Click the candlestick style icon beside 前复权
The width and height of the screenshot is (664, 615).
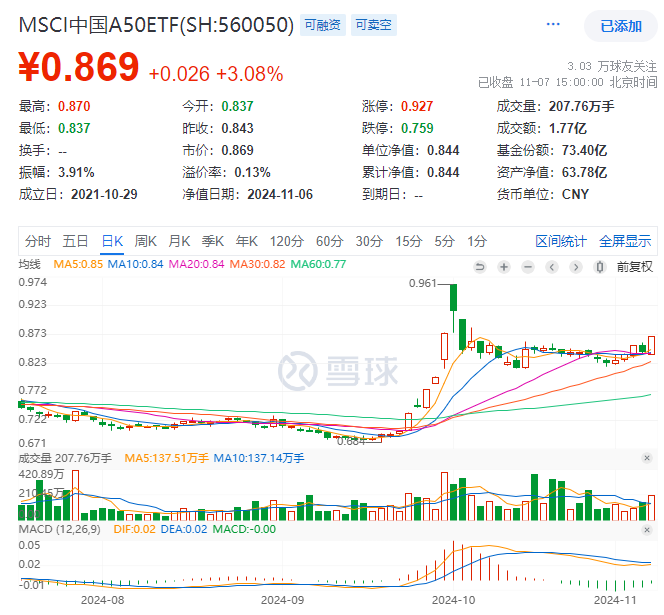tap(600, 267)
